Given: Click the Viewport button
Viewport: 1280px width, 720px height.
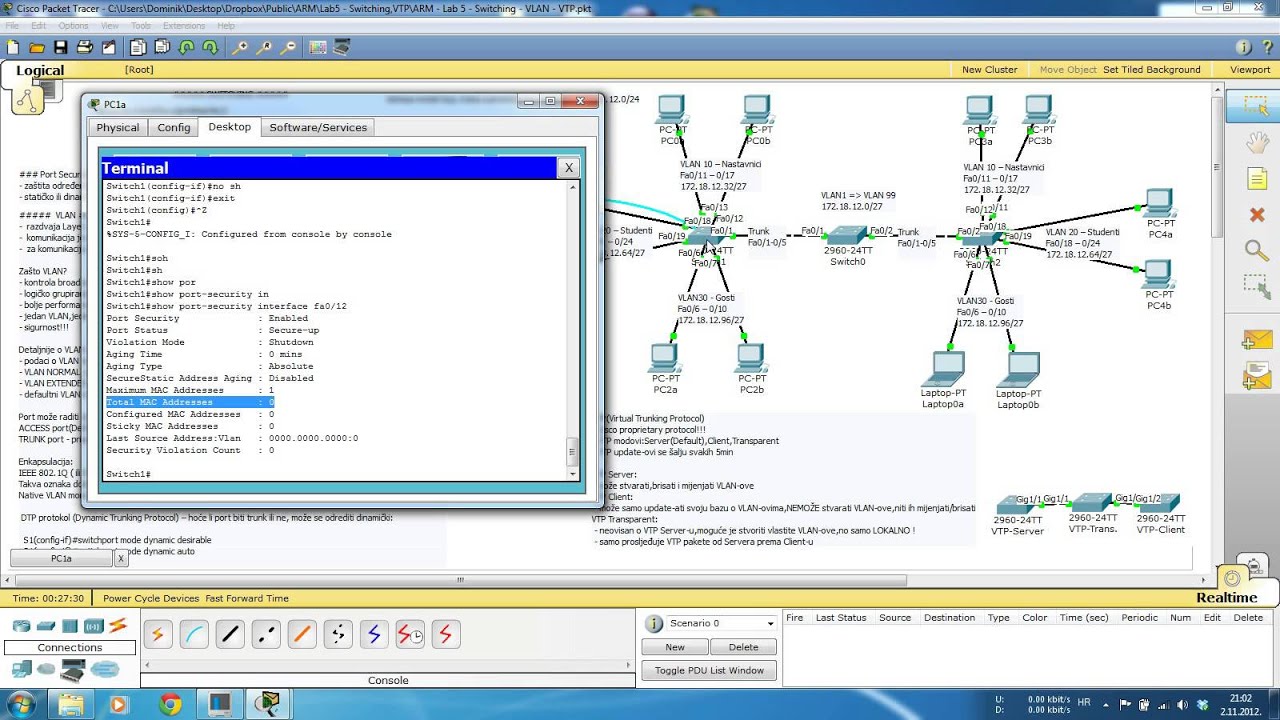Looking at the screenshot, I should tap(1250, 70).
